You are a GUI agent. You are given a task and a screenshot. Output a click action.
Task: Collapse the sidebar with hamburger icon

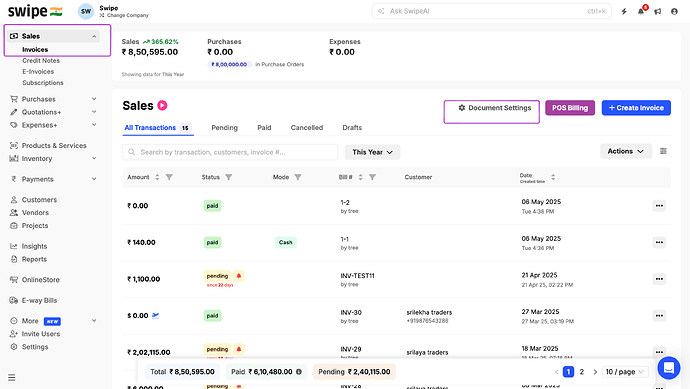[12, 378]
